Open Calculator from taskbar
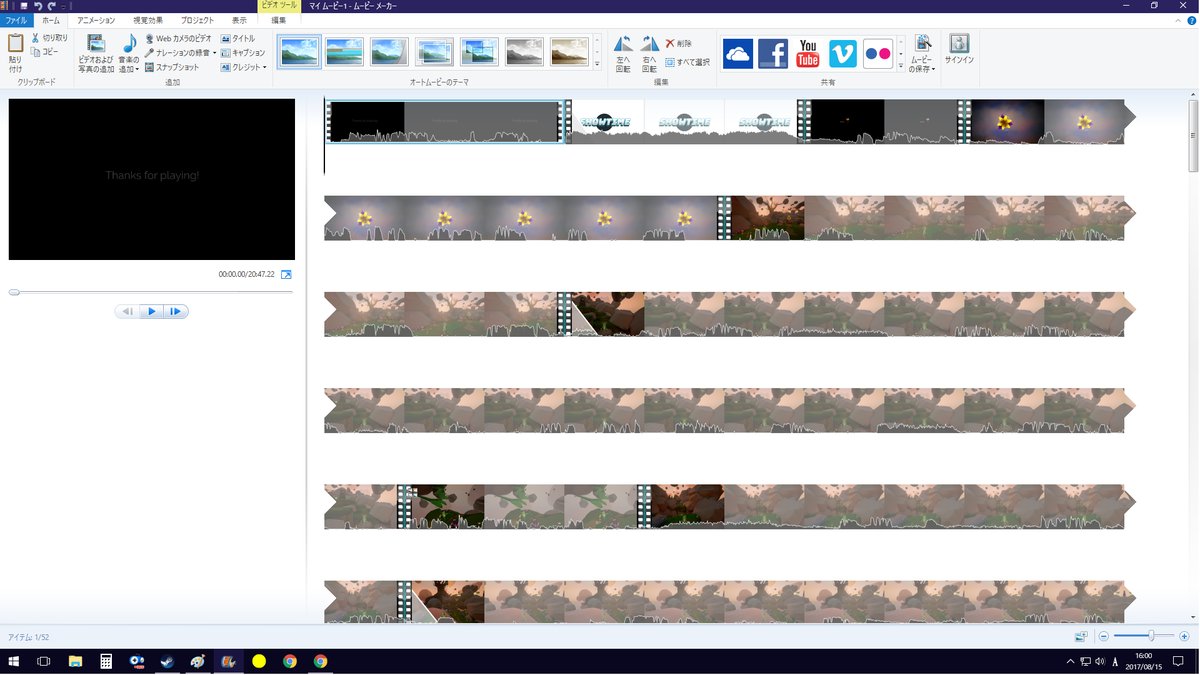1200x675 pixels. 105,661
